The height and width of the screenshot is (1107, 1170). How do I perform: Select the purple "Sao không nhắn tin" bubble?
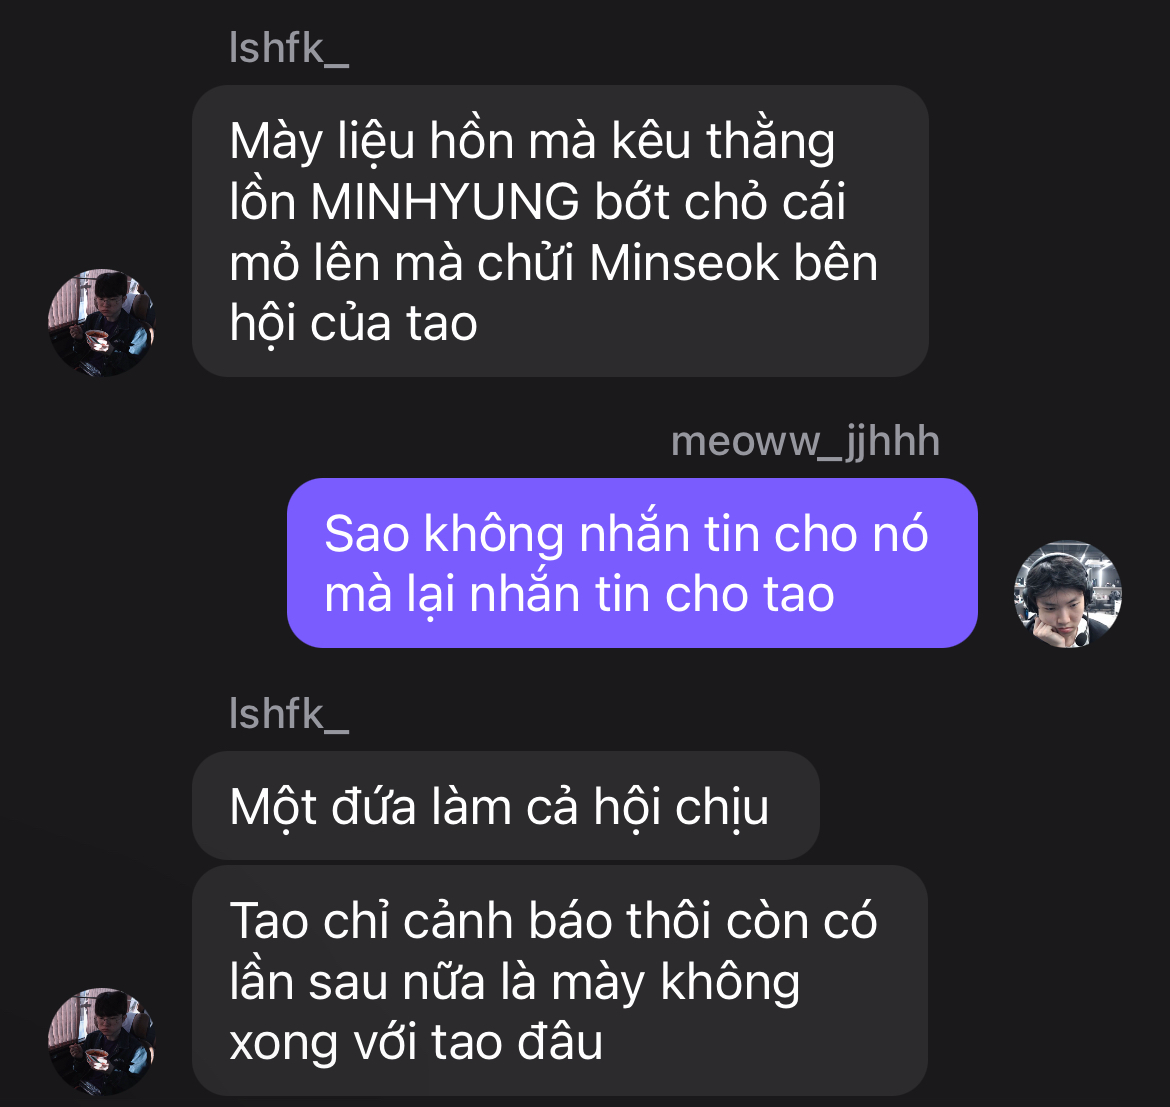632,563
